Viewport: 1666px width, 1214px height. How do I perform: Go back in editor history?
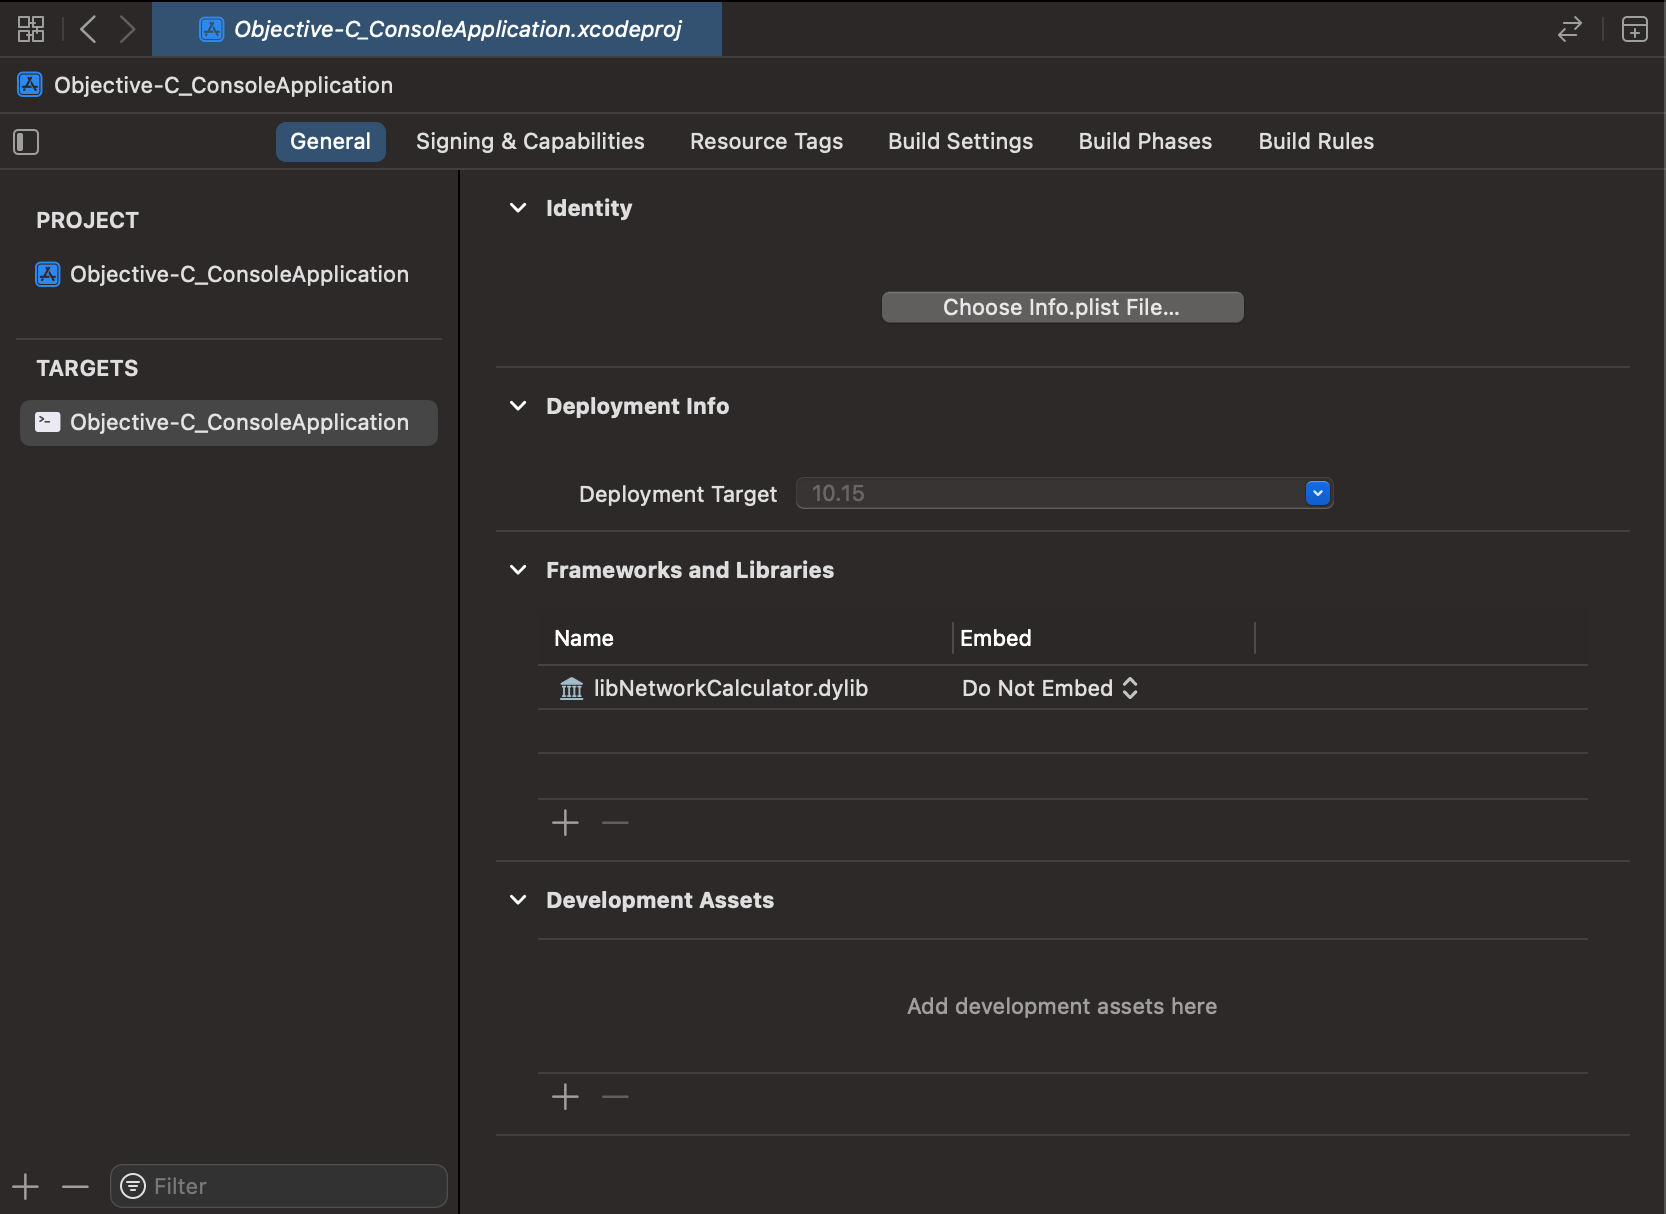(88, 29)
